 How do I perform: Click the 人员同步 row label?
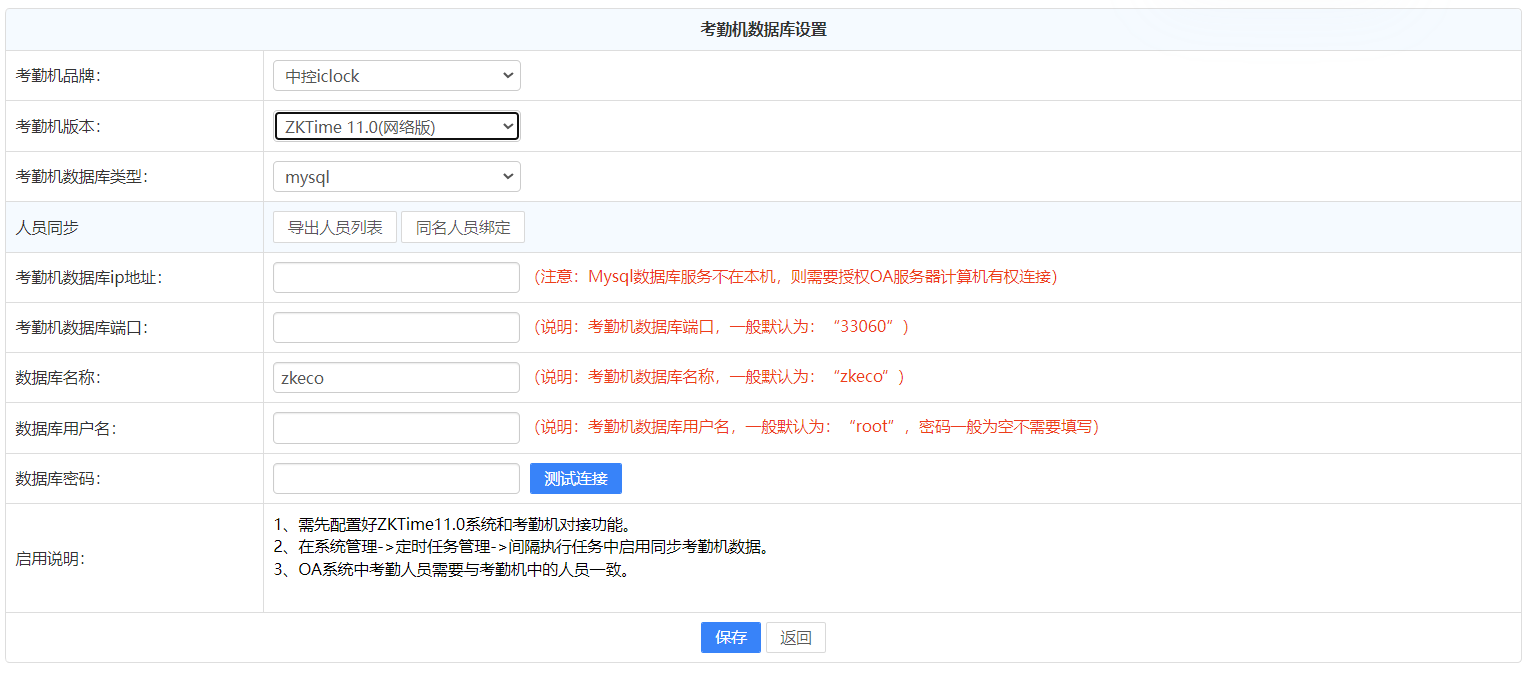pyautogui.click(x=47, y=228)
